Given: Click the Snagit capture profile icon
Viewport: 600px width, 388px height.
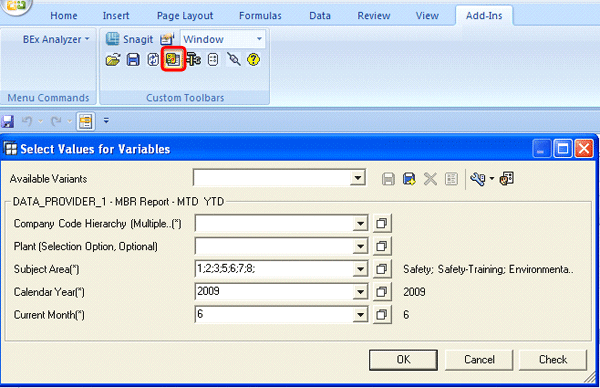Looking at the screenshot, I should [x=167, y=39].
